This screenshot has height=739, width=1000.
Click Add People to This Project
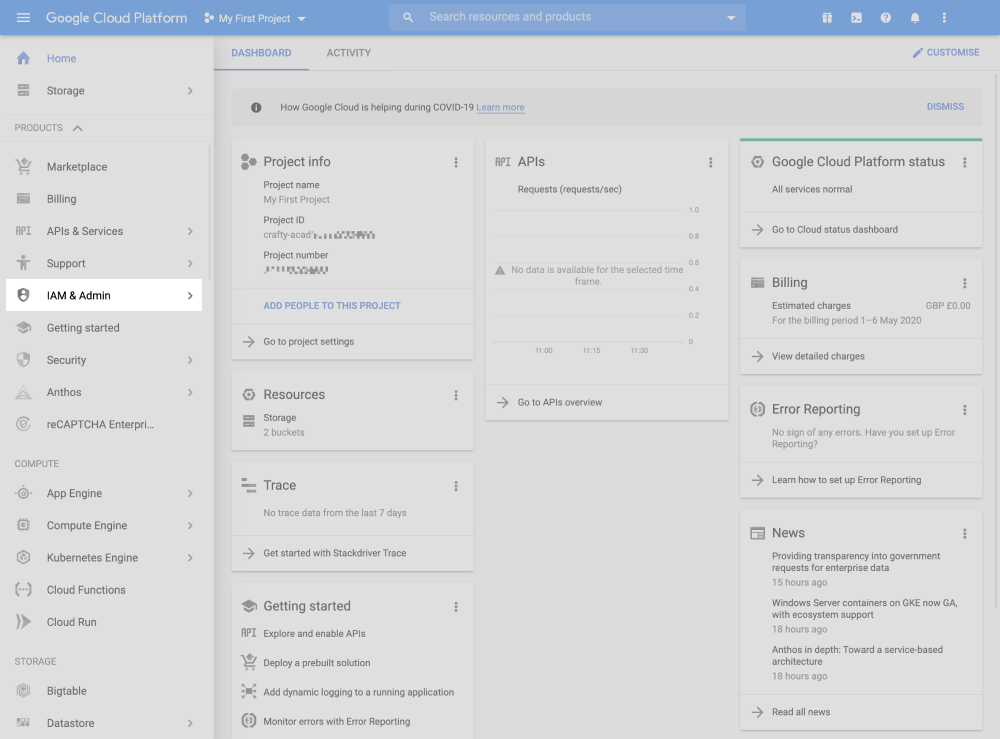(332, 306)
